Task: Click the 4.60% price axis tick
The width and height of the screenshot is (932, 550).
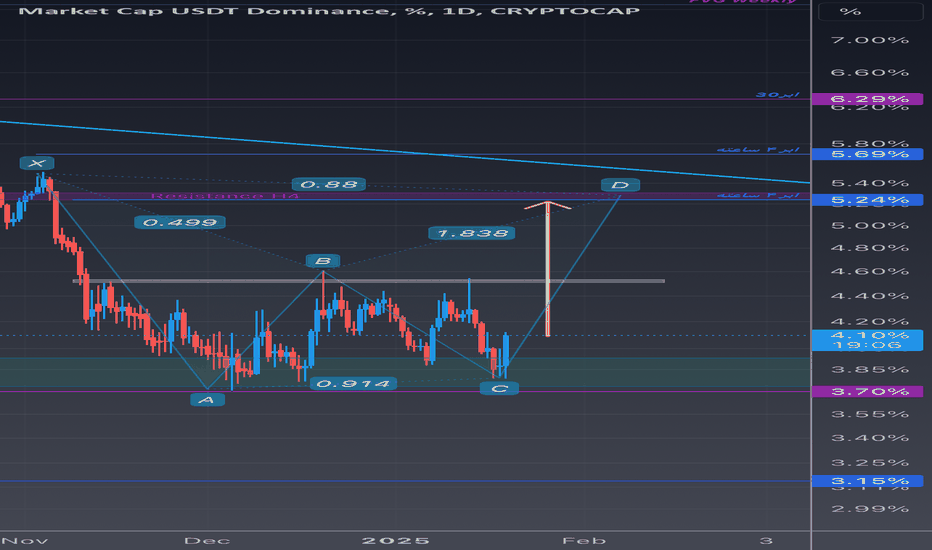Action: (x=870, y=271)
